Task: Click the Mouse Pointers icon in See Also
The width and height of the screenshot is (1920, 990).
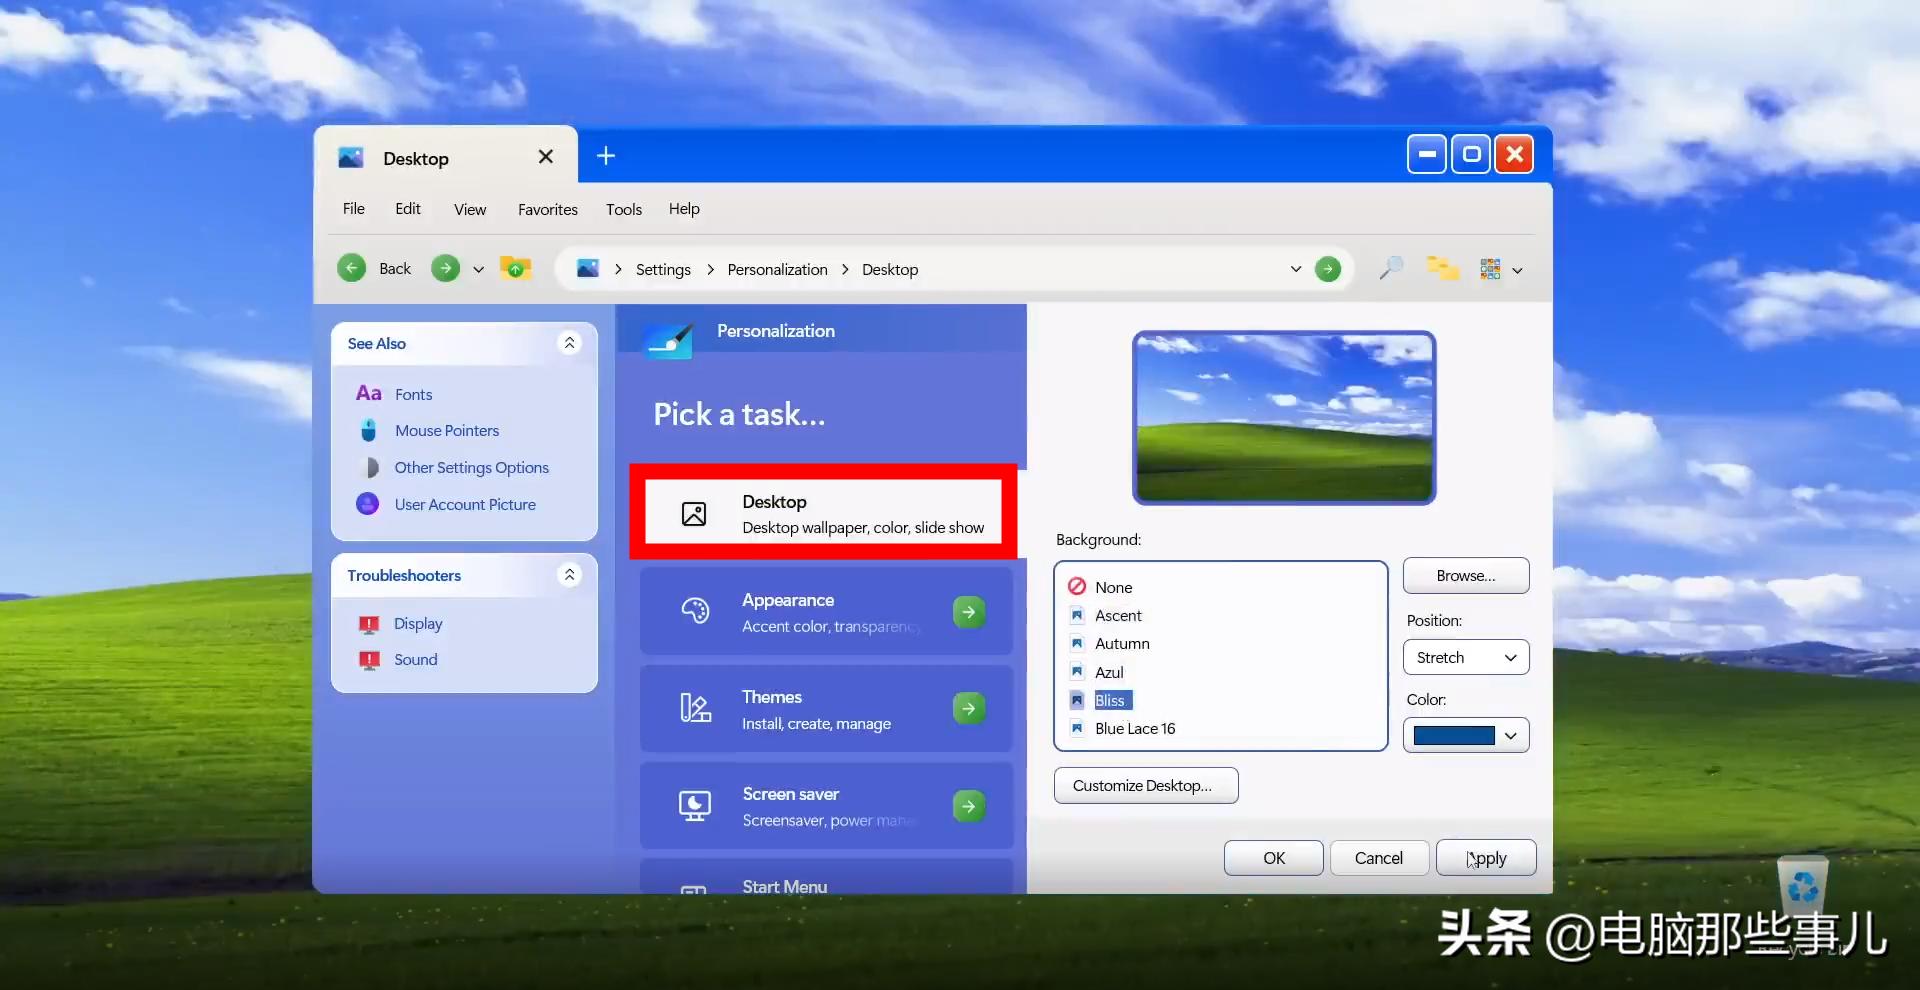Action: click(368, 430)
